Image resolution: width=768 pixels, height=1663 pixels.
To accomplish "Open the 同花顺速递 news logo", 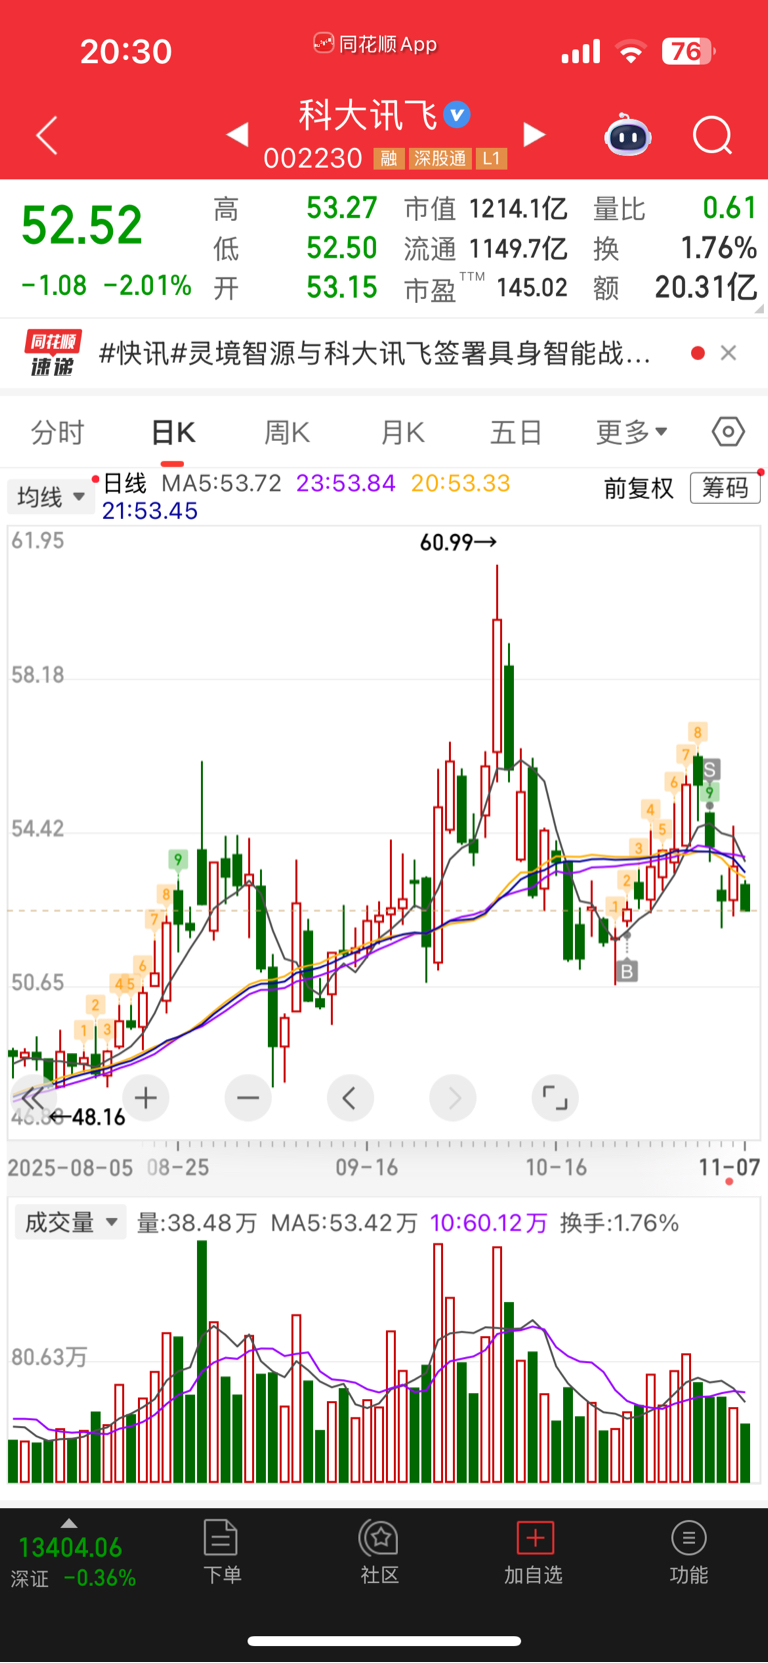I will 52,353.
